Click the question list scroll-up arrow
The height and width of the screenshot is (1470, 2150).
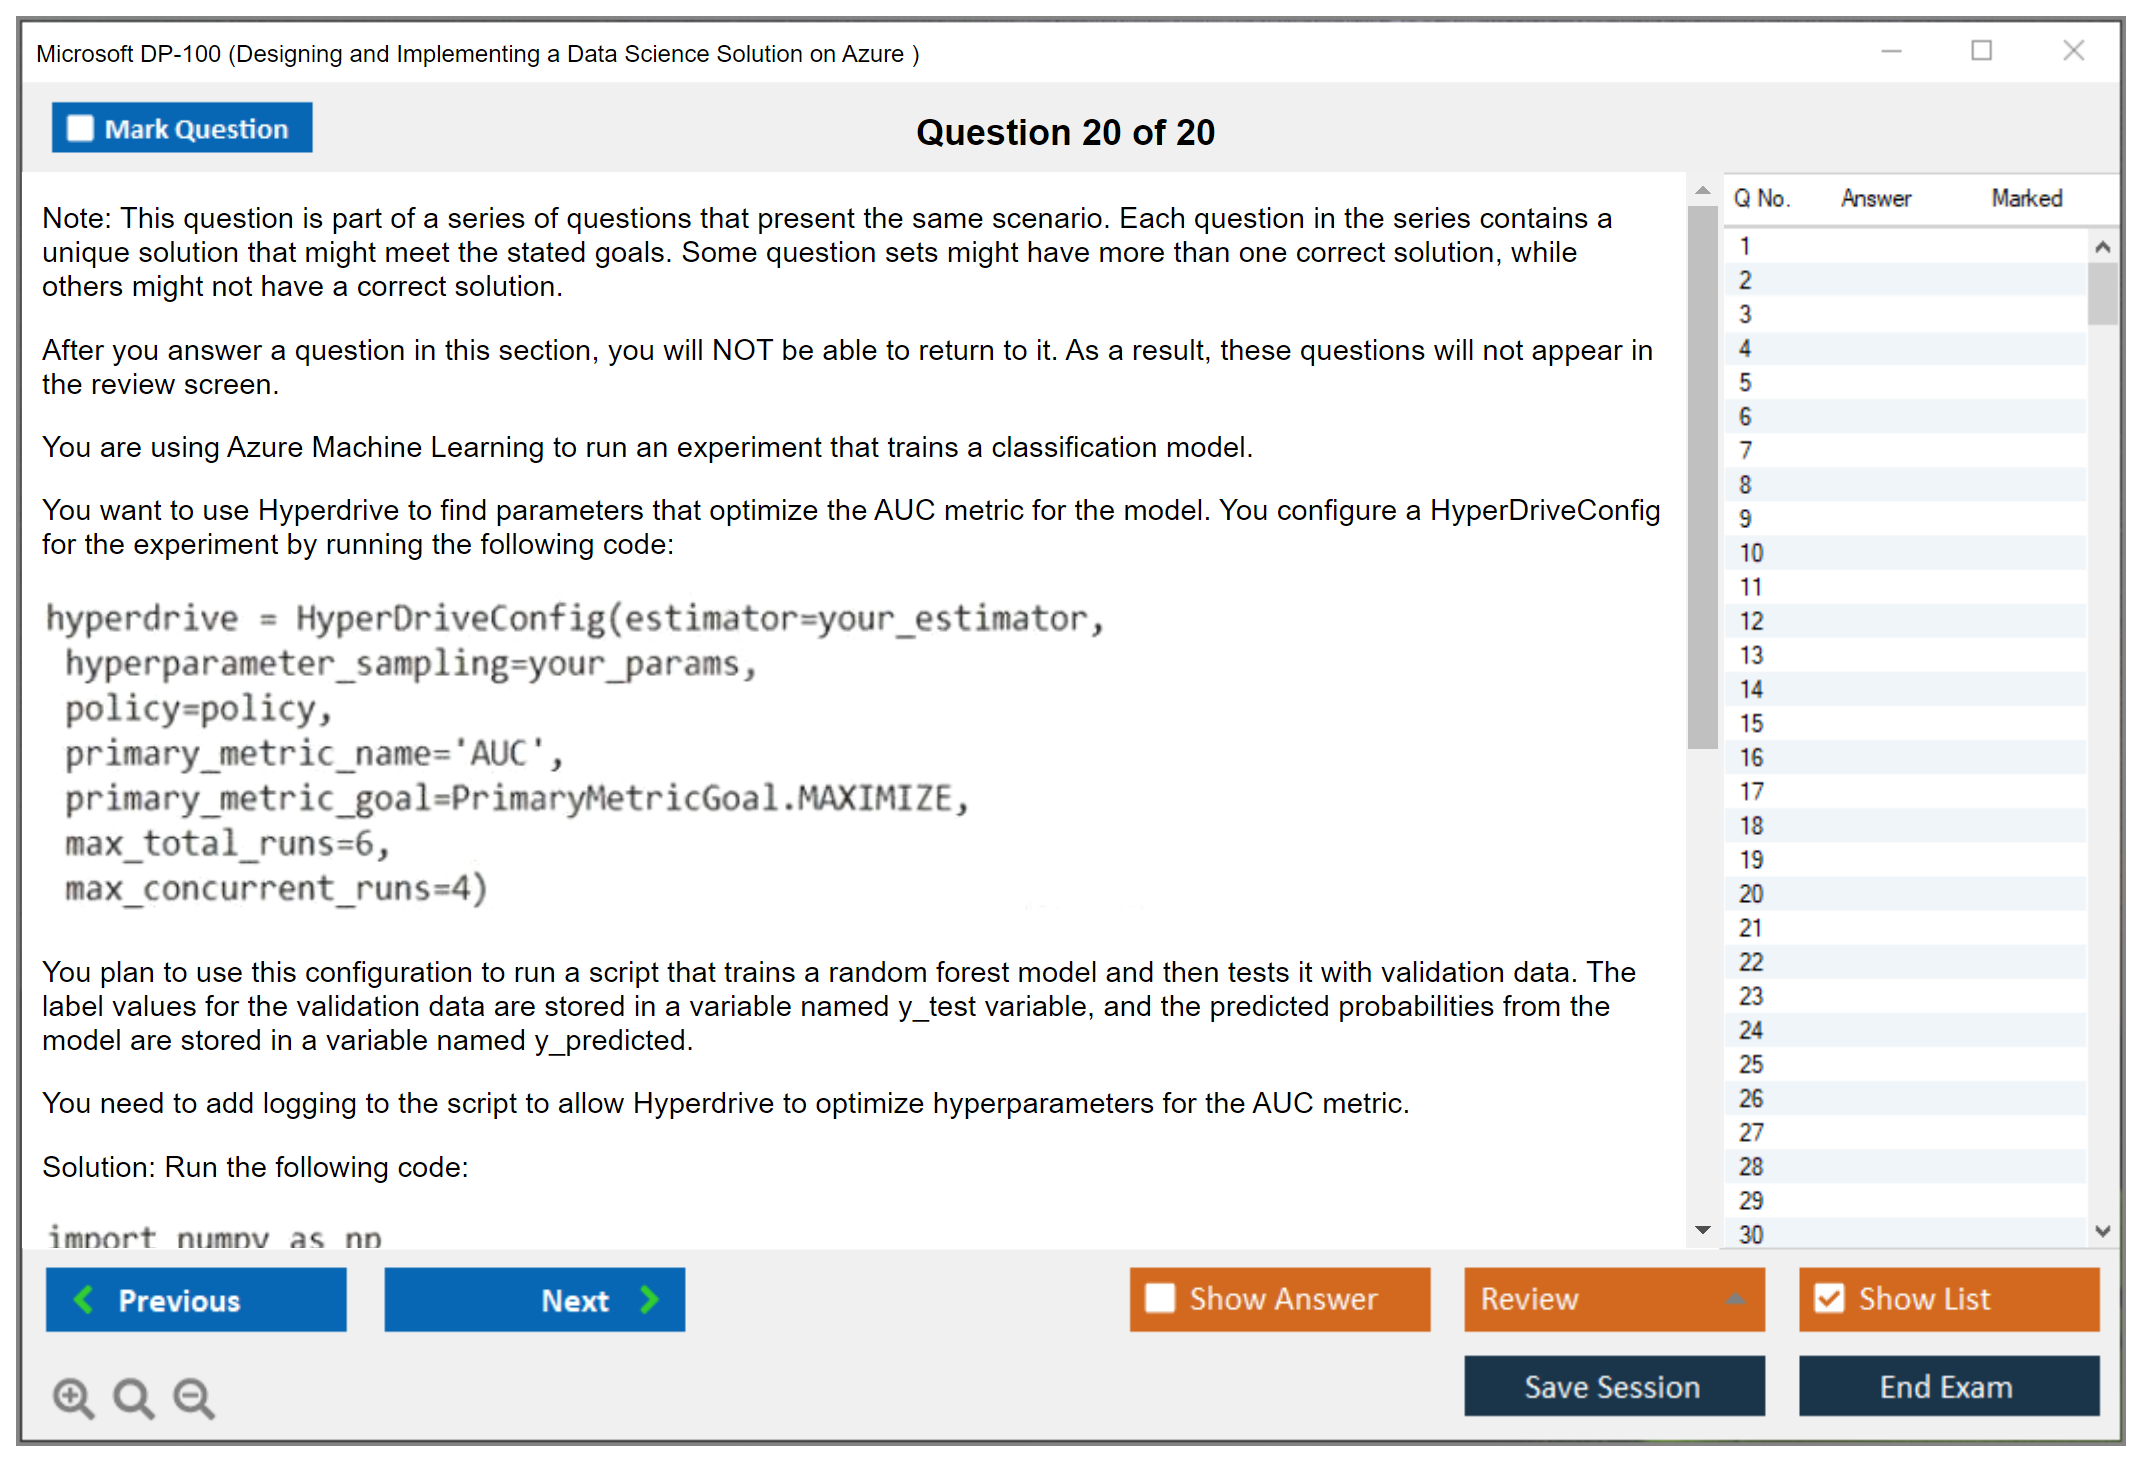(2102, 247)
